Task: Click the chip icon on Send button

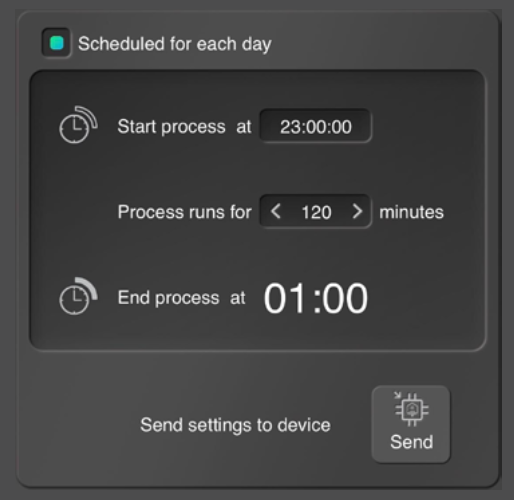Action: point(411,409)
